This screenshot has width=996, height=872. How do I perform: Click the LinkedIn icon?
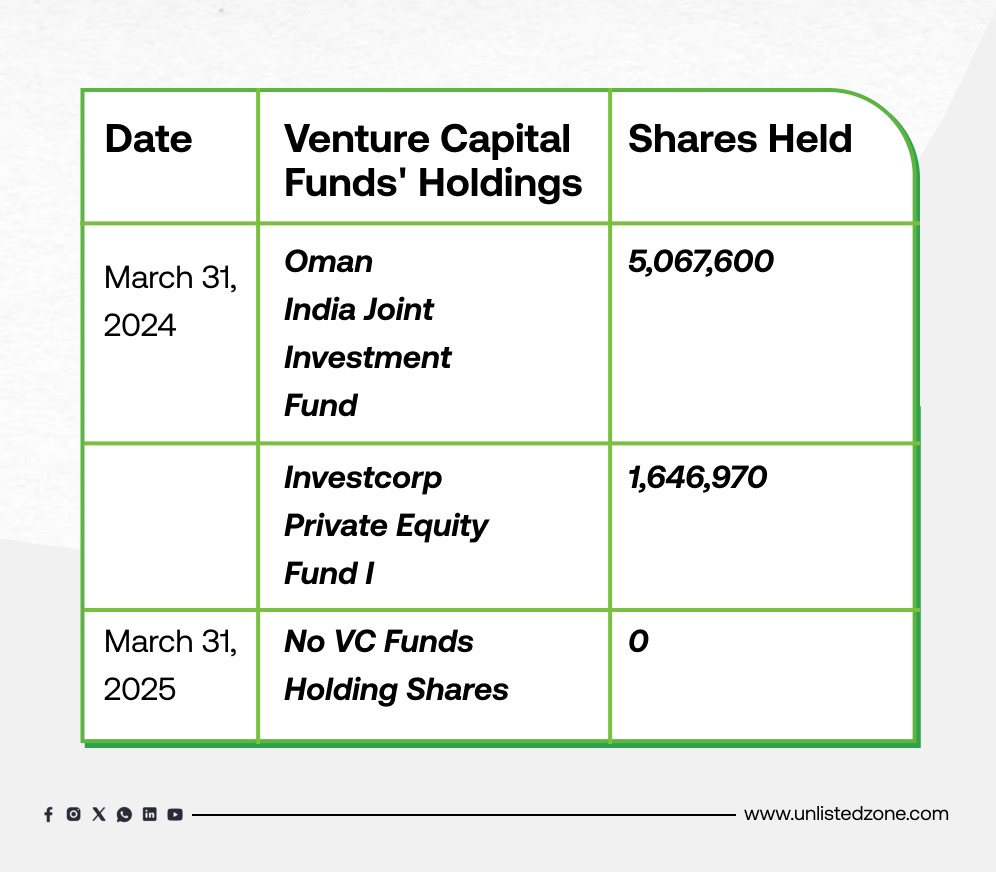pyautogui.click(x=149, y=814)
